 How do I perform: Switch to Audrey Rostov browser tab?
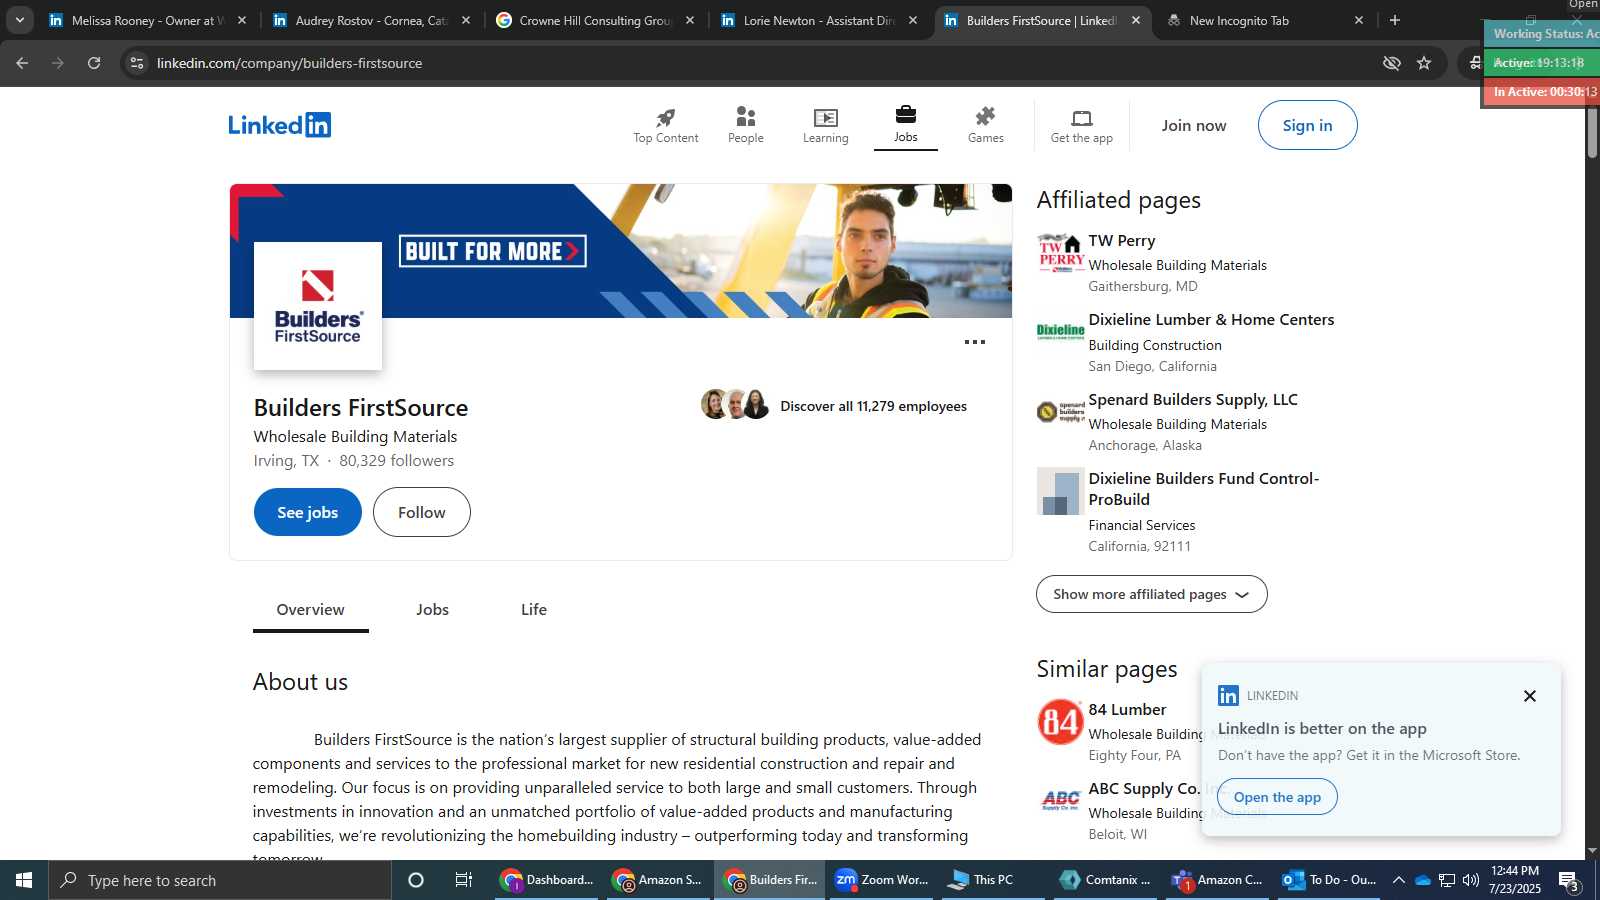(x=370, y=20)
